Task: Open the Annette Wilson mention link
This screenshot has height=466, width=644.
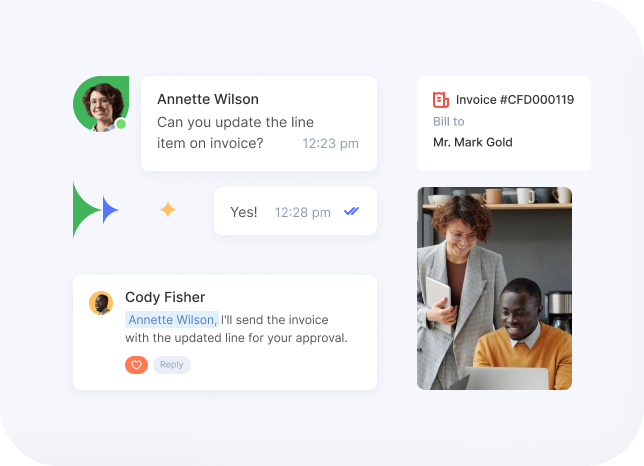Action: 171,320
